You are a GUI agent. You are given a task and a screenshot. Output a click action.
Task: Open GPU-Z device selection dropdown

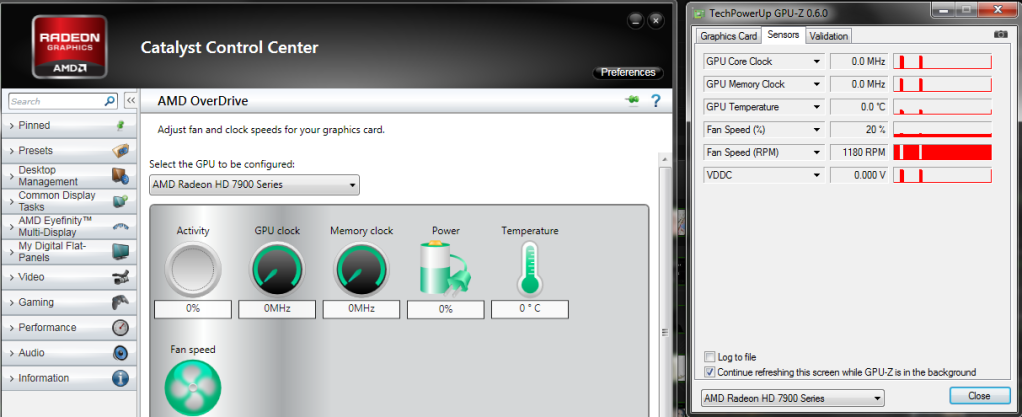(793, 398)
